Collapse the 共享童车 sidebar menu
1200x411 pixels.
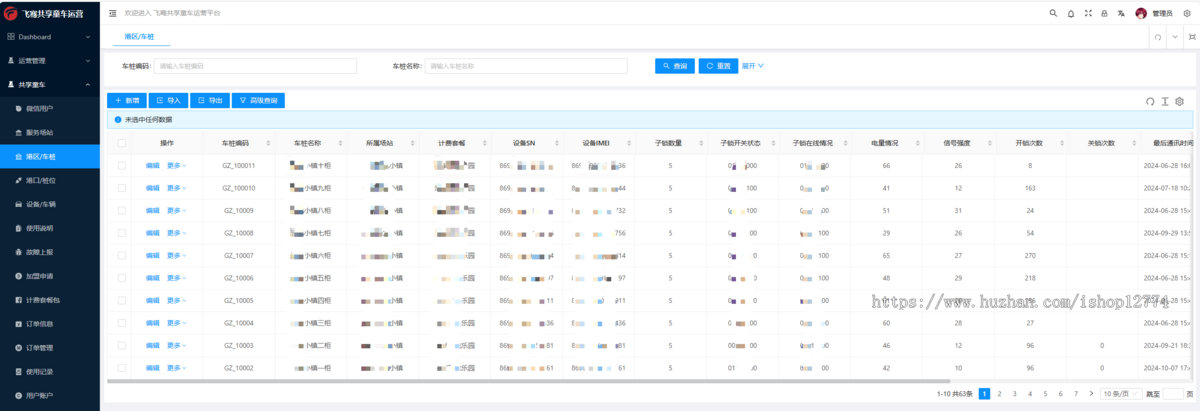[x=50, y=84]
